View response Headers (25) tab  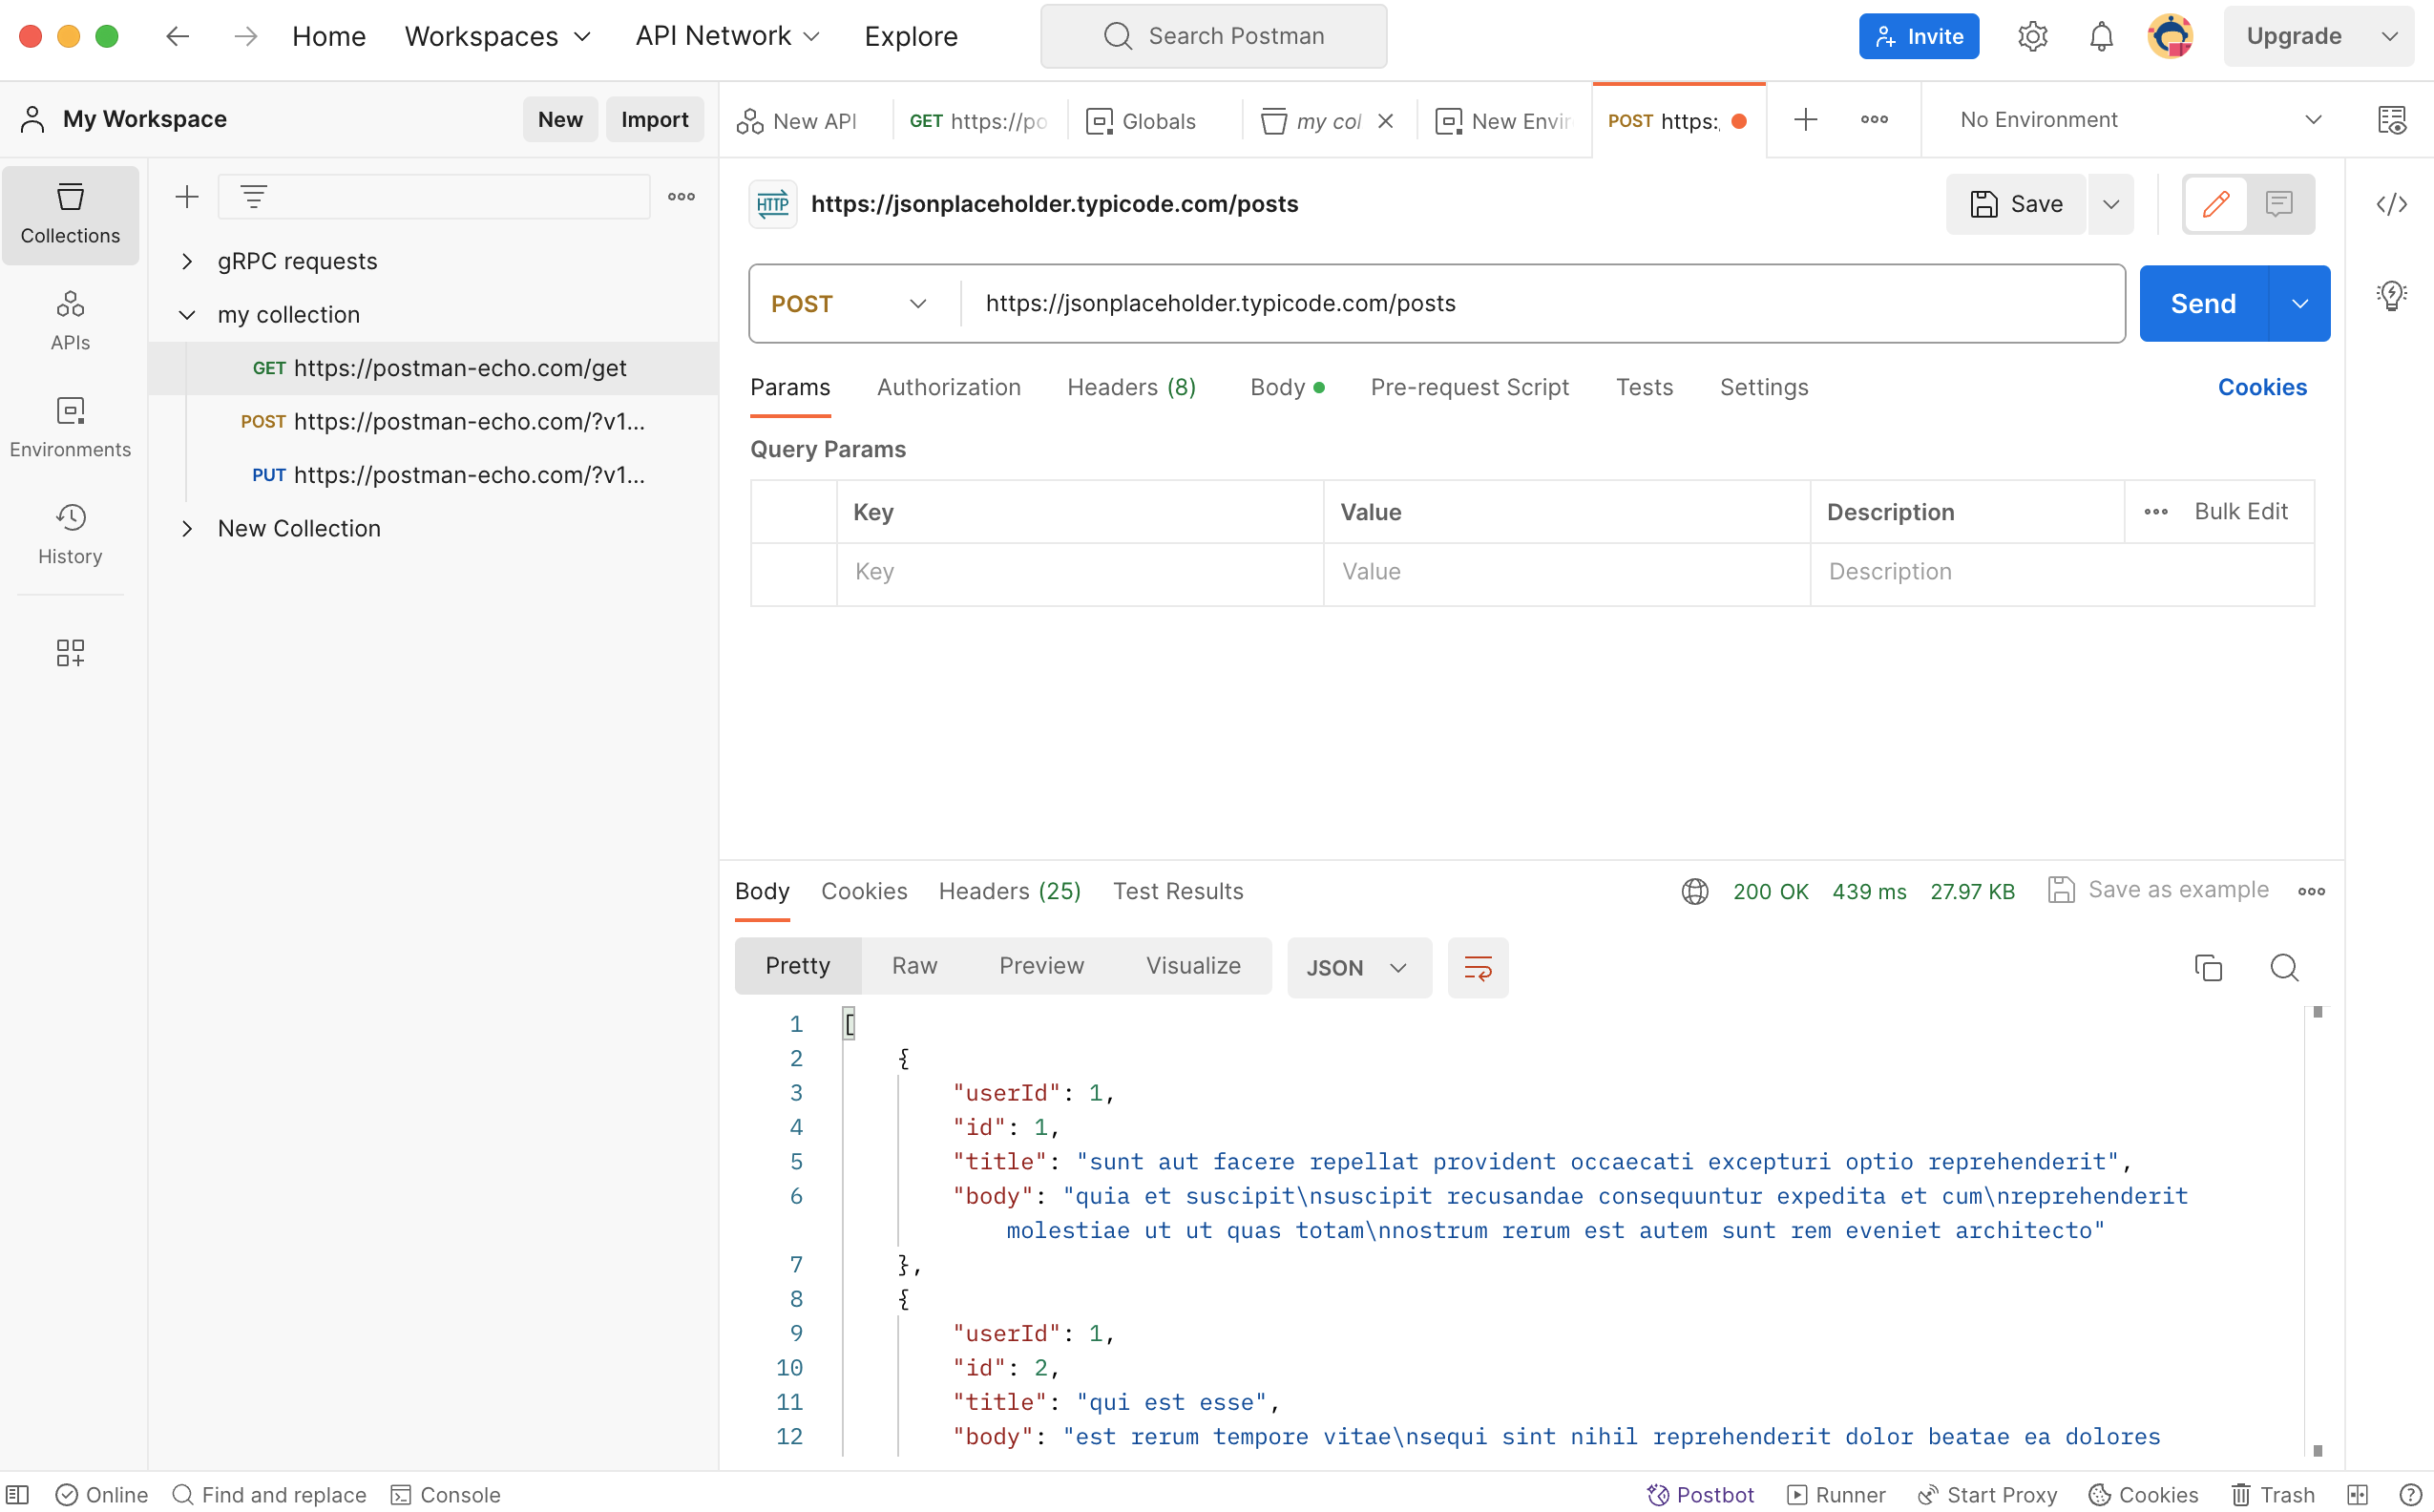[1009, 891]
